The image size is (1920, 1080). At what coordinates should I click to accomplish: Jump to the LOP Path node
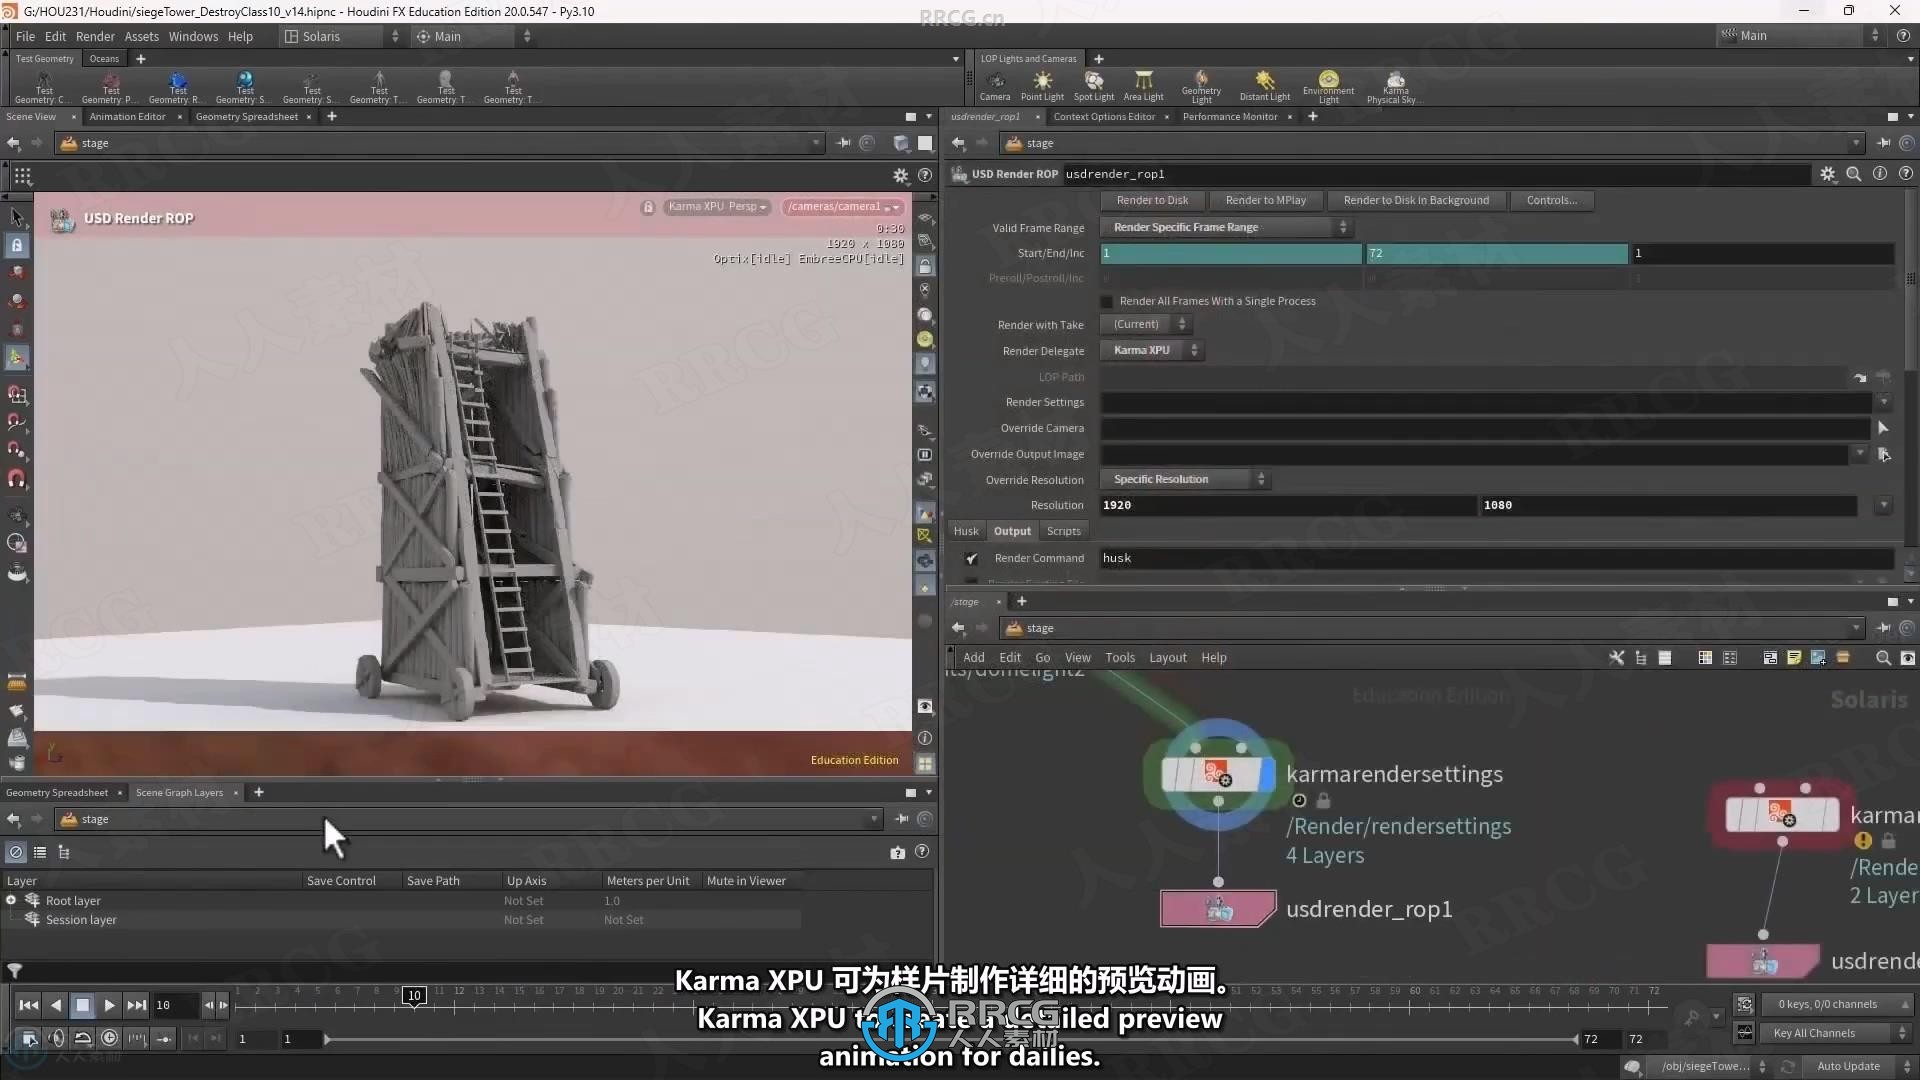1860,377
